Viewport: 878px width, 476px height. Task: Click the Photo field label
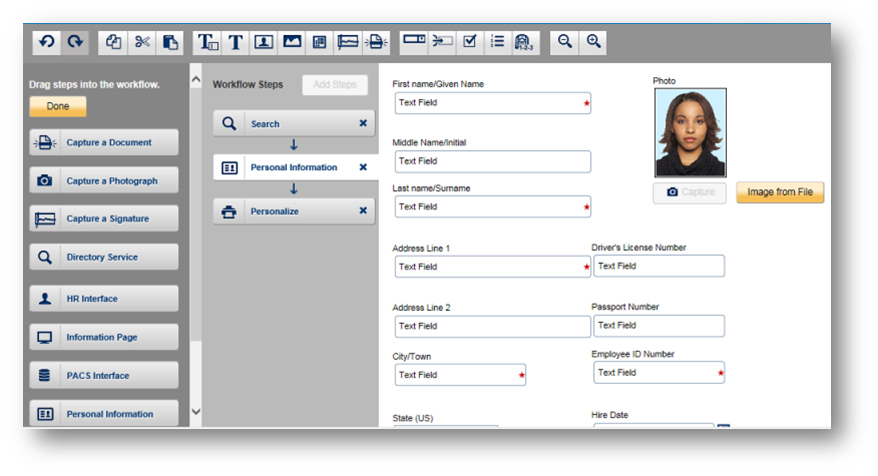[664, 81]
